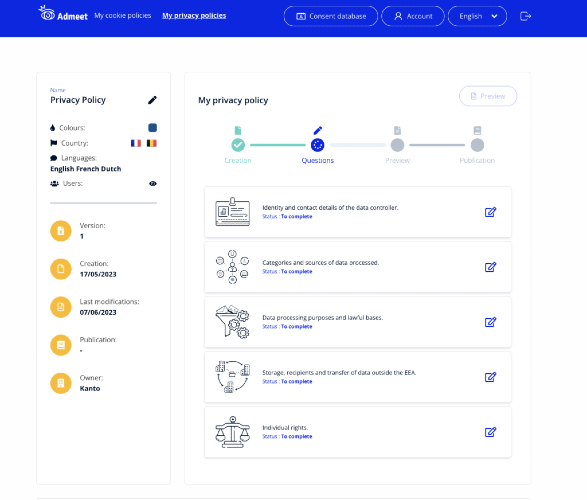This screenshot has height=500, width=587.
Task: Click the scales of justice illustration
Action: tap(232, 432)
